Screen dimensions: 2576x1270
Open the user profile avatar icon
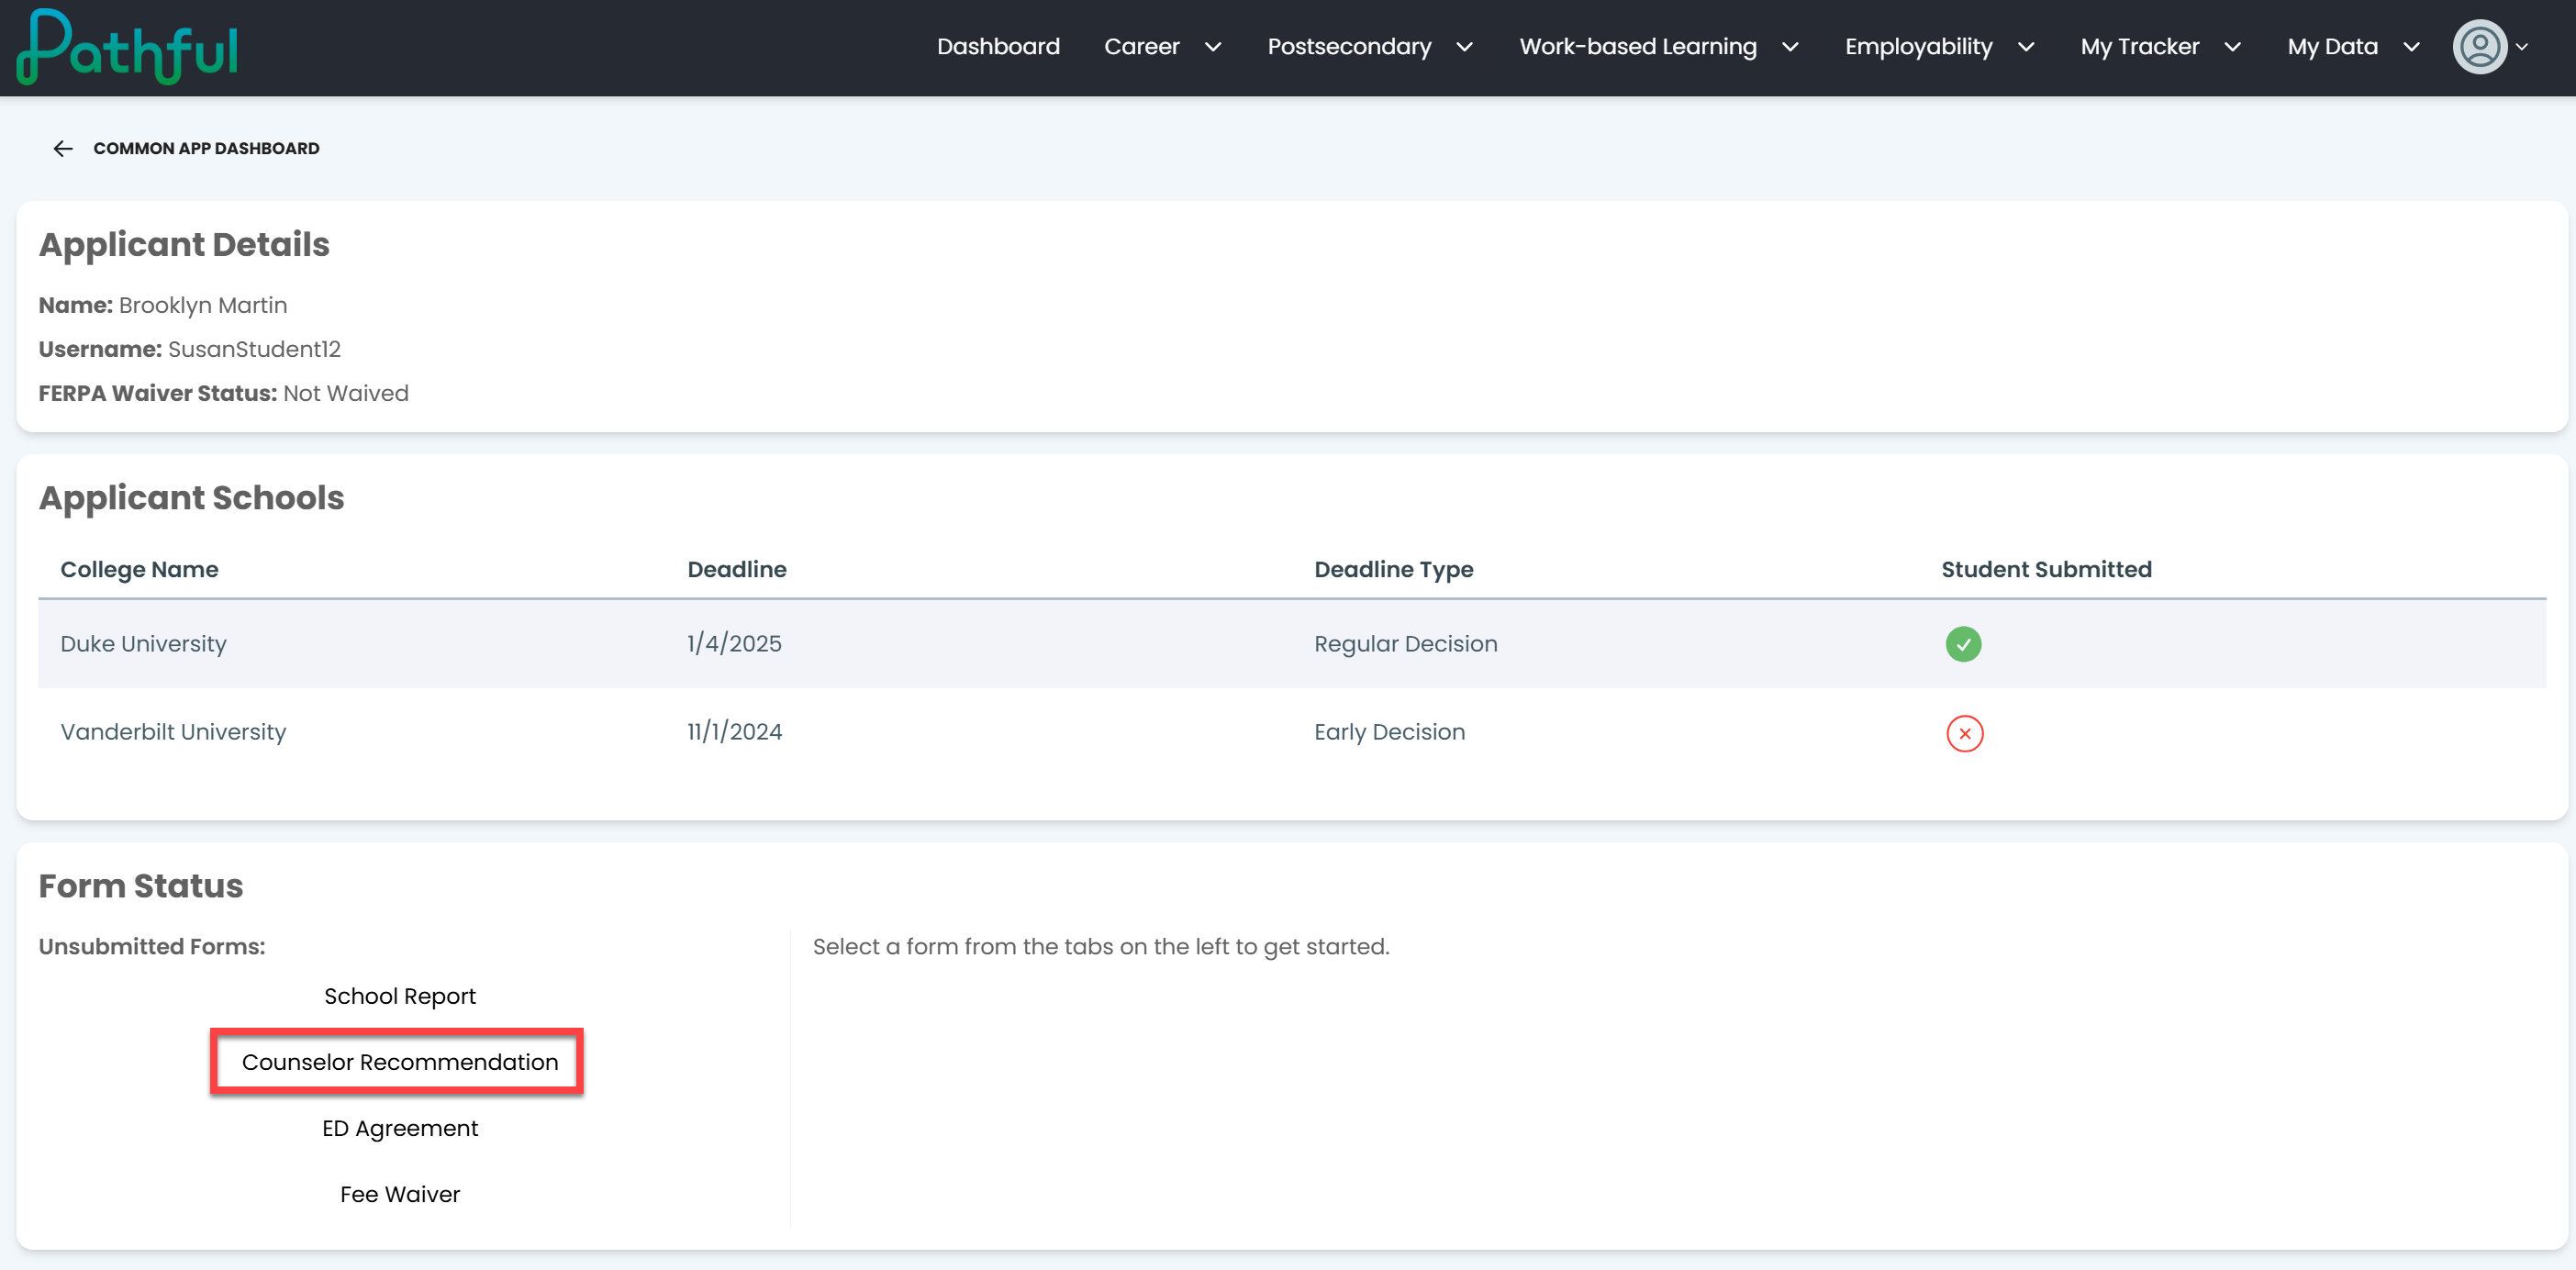click(x=2479, y=47)
